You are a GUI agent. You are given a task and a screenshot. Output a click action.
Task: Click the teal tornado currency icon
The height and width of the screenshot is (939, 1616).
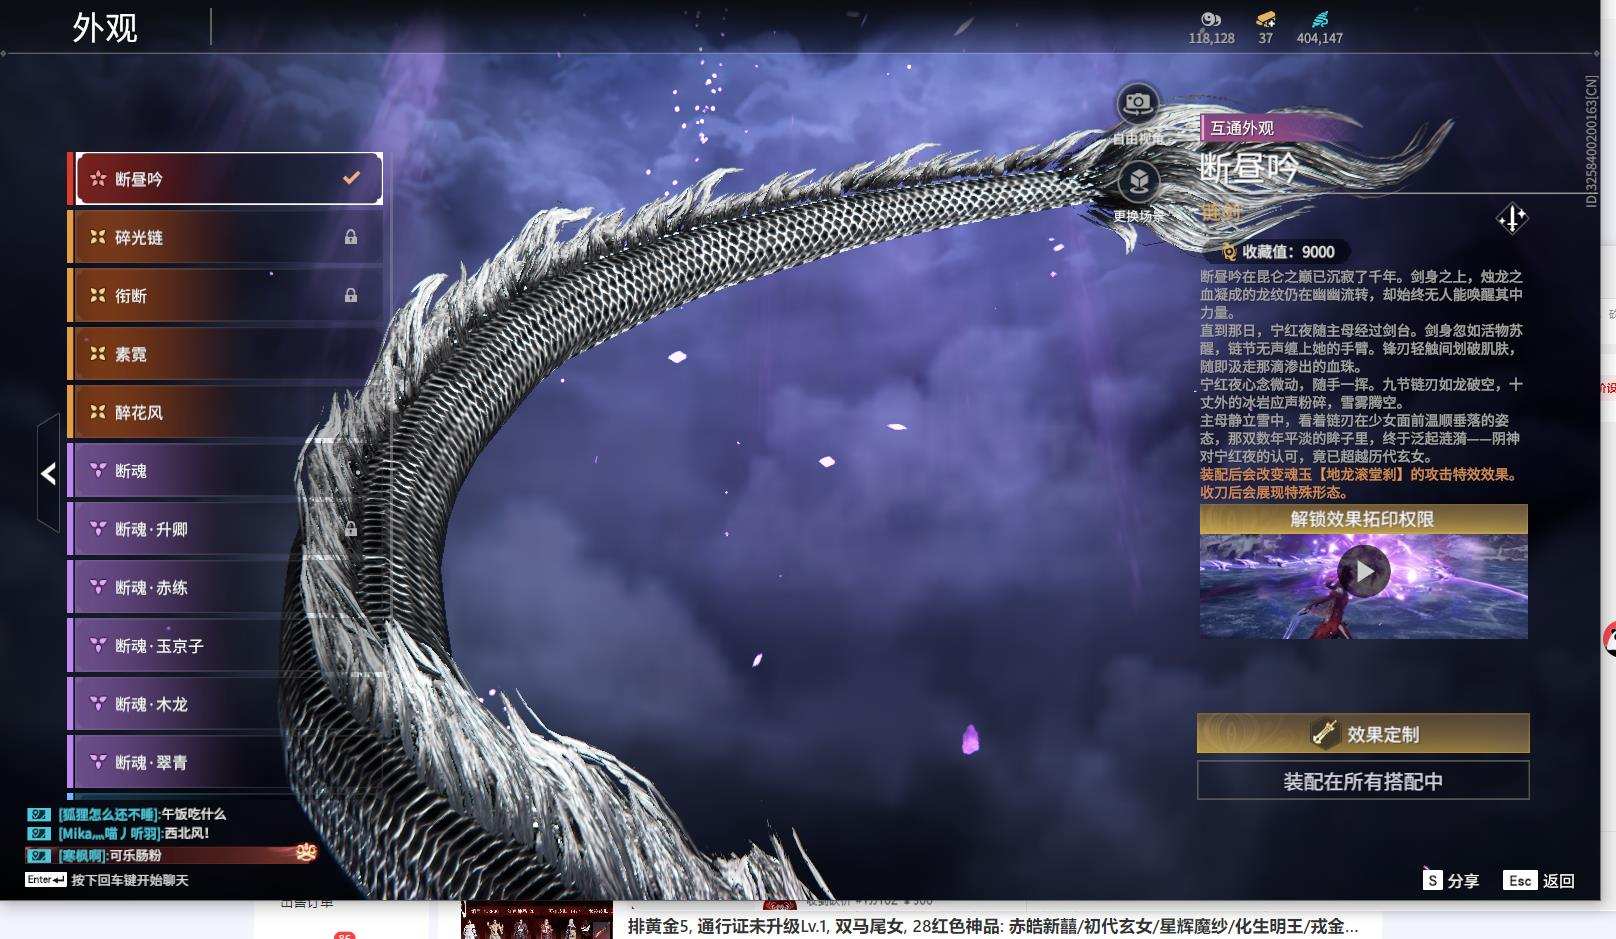[x=1320, y=19]
